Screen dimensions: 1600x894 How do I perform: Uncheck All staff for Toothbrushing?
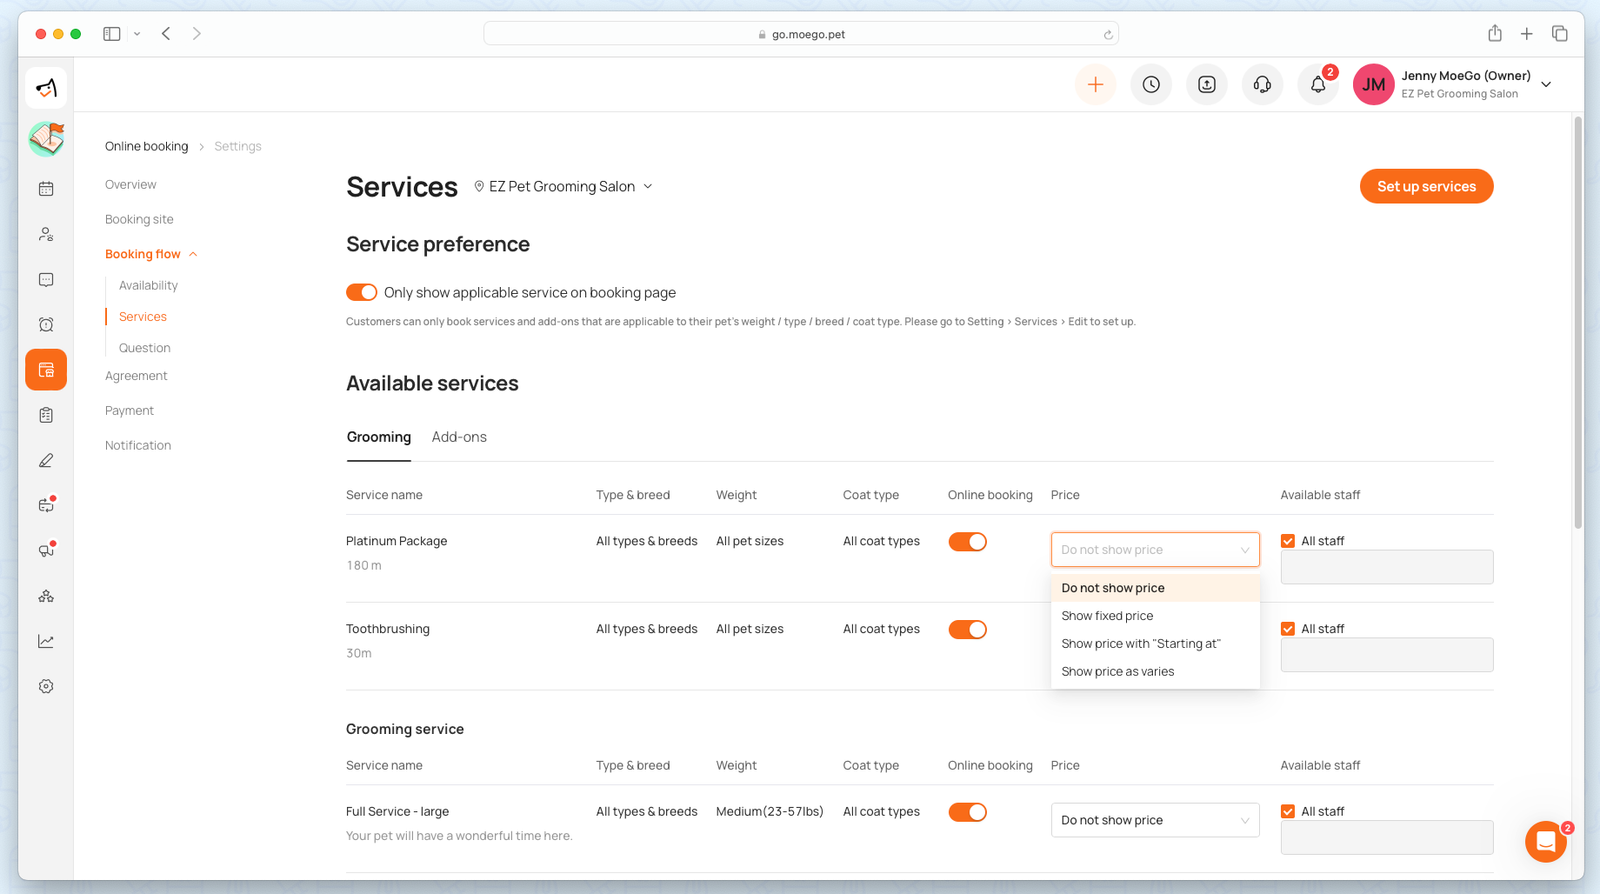(x=1288, y=629)
